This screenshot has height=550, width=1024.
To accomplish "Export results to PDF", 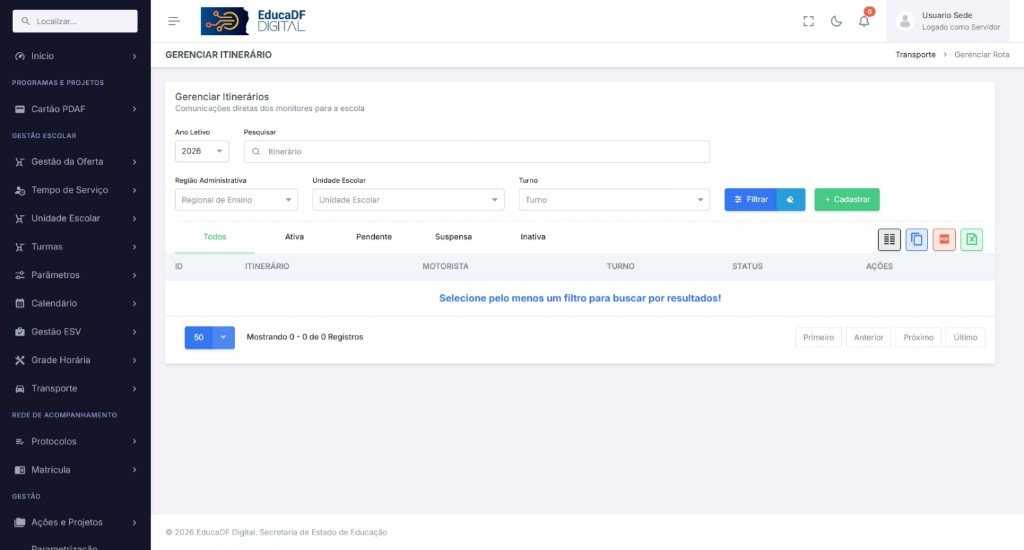I will [x=944, y=240].
